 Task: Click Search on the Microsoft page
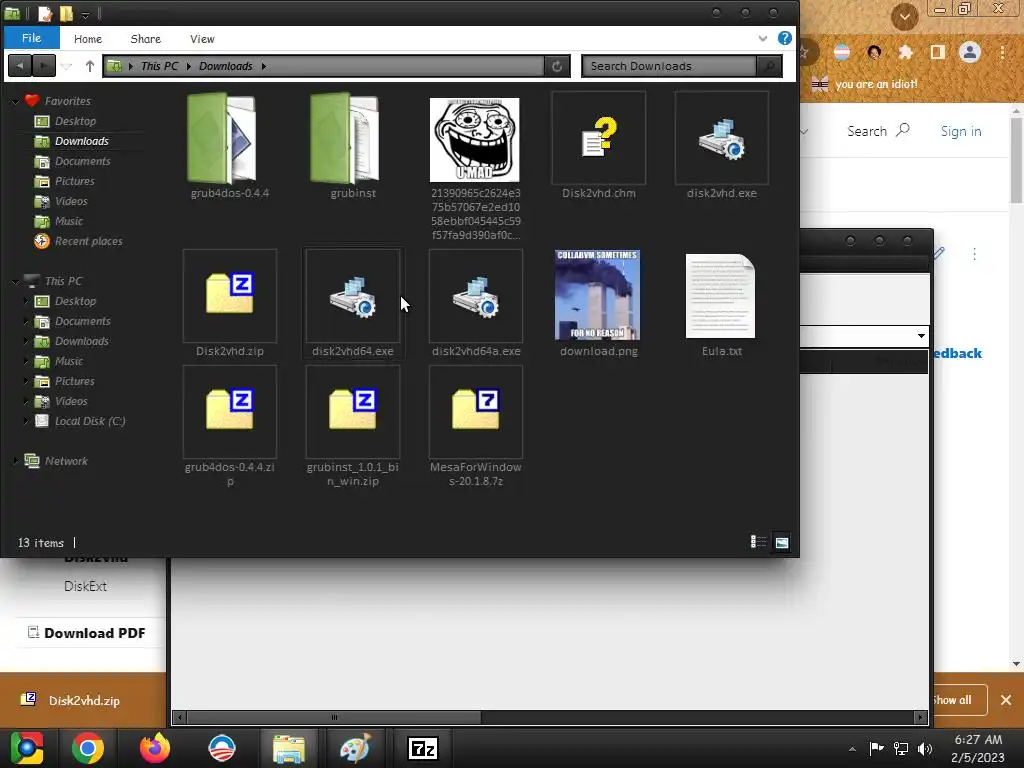click(x=878, y=131)
